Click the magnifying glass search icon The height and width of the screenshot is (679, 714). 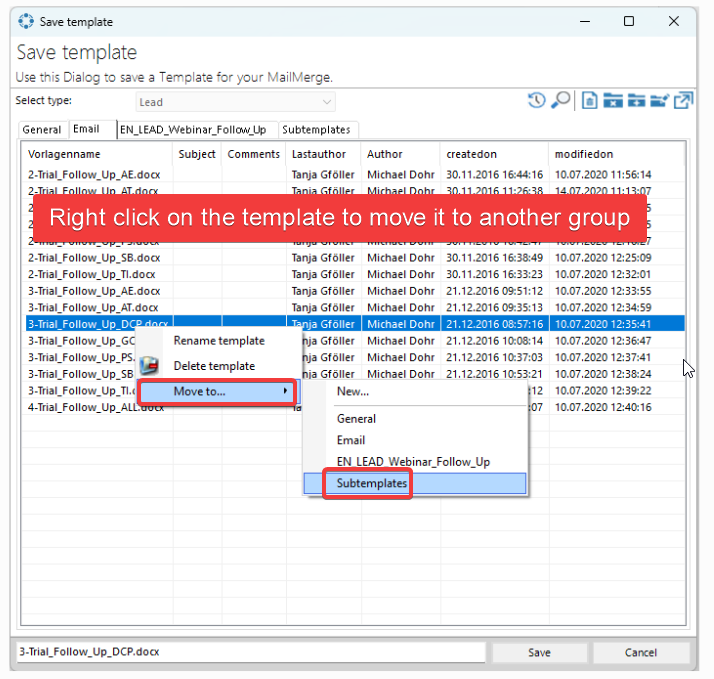pyautogui.click(x=561, y=100)
